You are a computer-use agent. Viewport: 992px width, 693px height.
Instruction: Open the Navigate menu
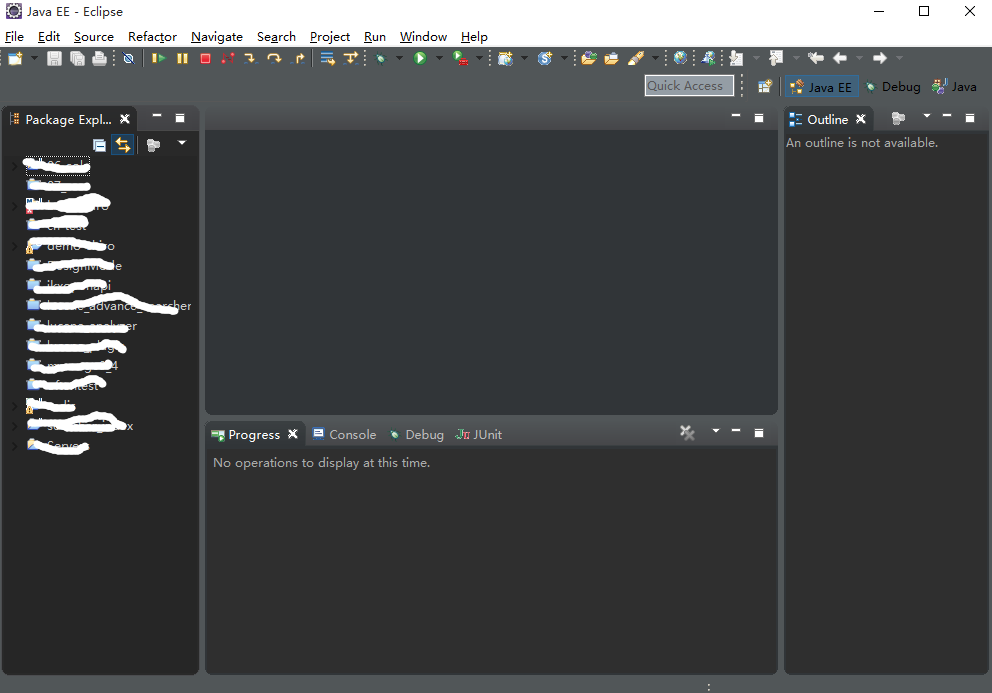click(x=217, y=37)
